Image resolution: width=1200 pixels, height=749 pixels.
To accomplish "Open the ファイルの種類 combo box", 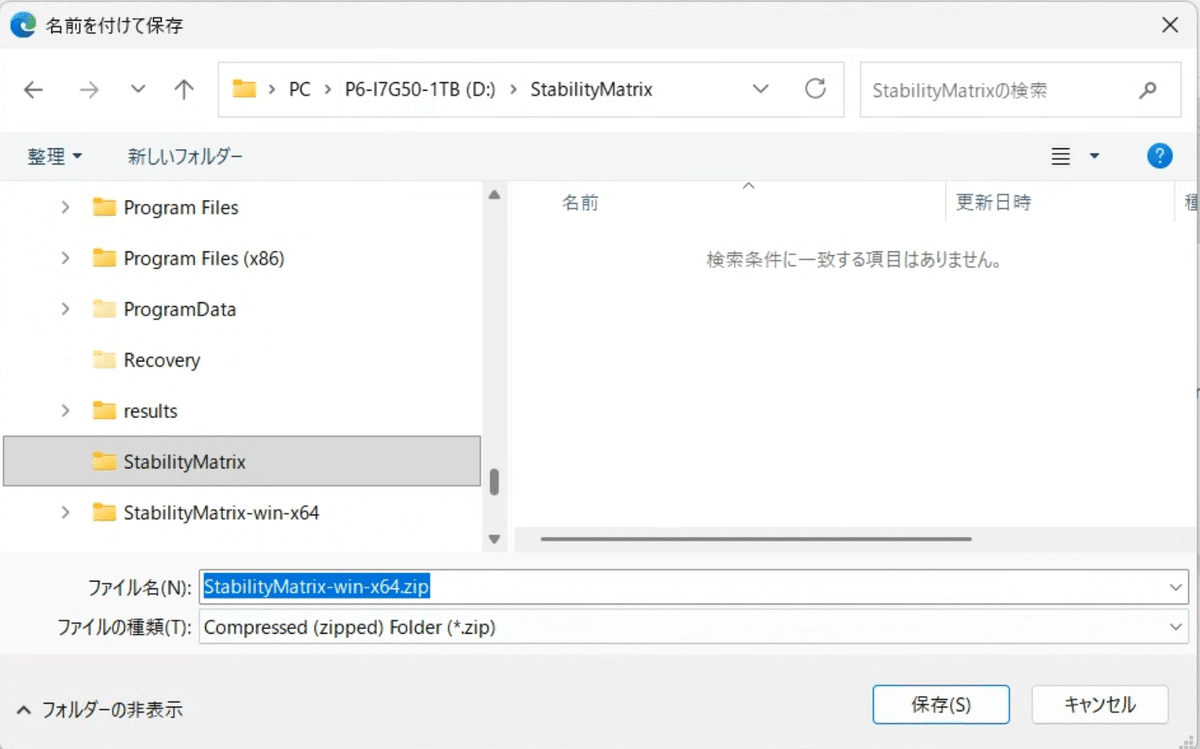I will pos(693,627).
